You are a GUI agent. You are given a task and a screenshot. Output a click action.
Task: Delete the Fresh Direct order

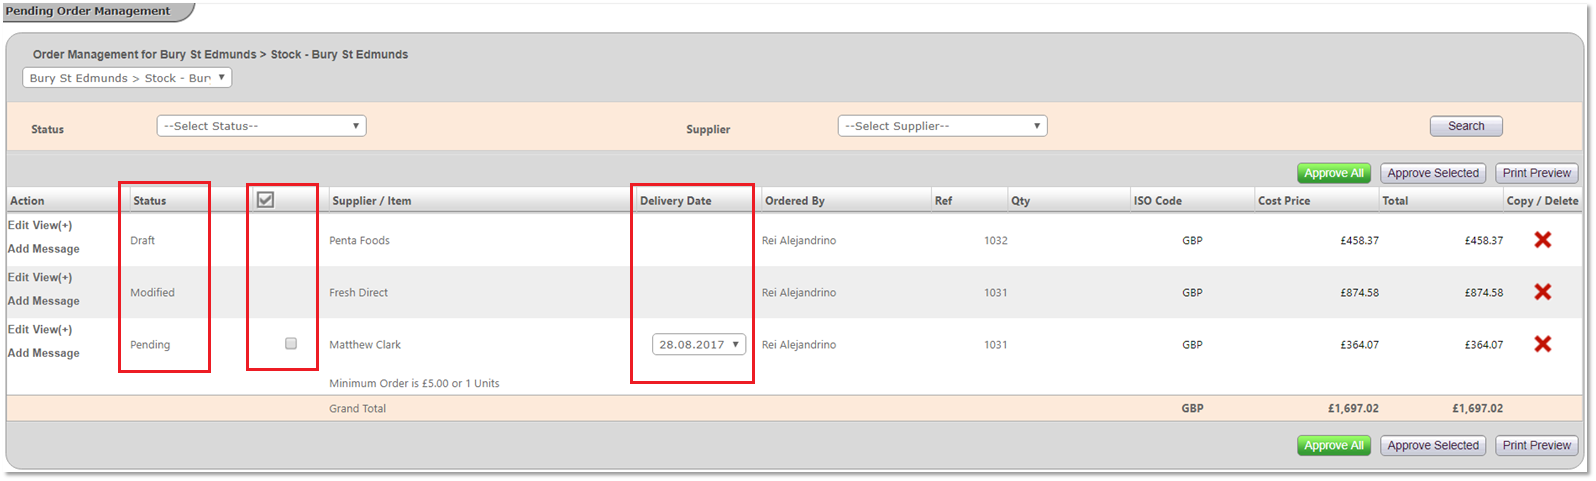(1542, 292)
